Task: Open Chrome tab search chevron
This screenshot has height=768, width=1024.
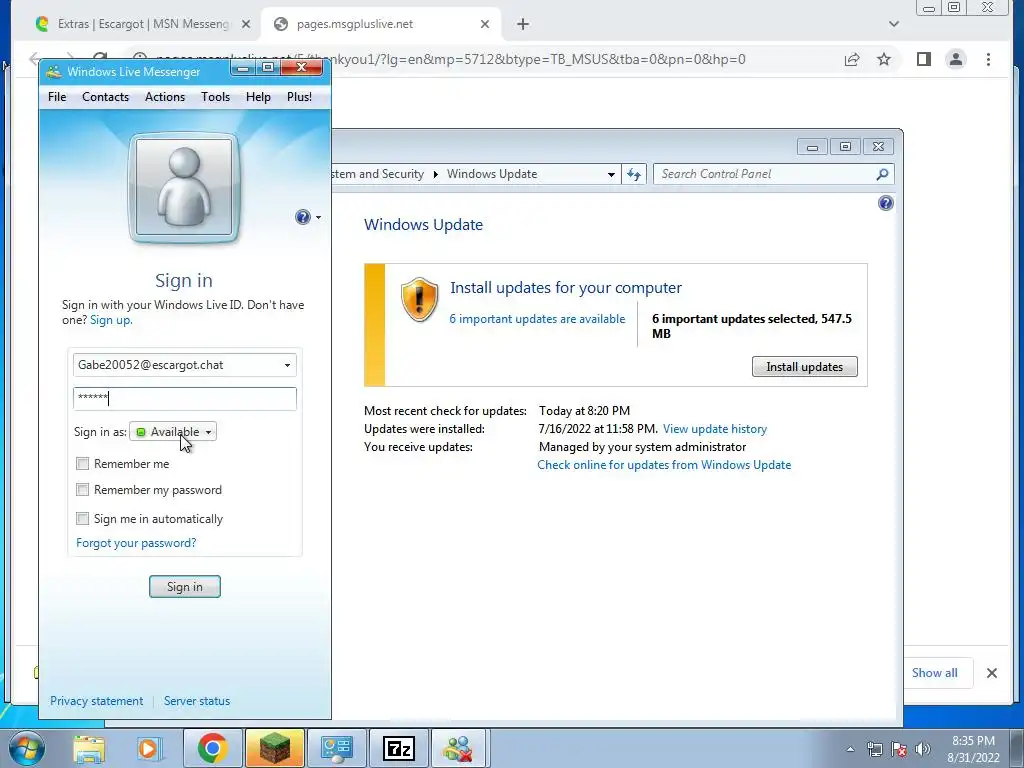Action: click(894, 24)
